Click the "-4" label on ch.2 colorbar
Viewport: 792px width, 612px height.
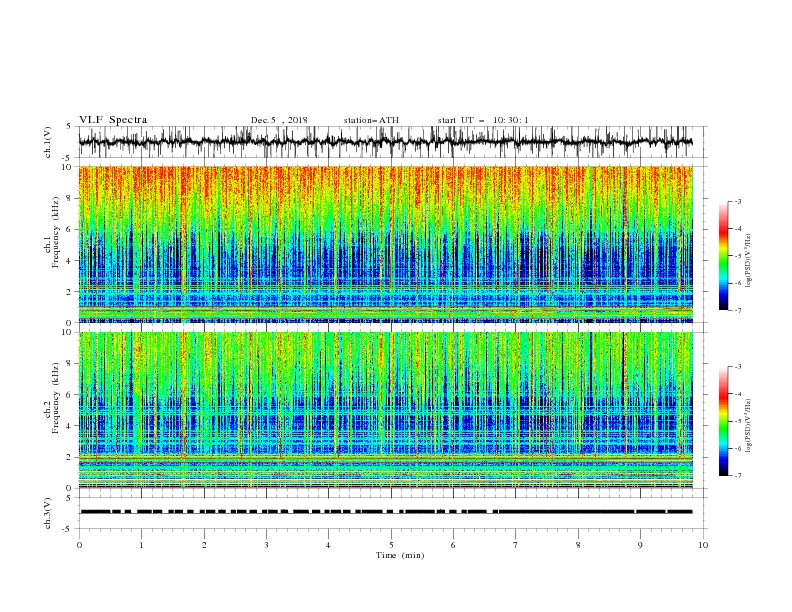(x=737, y=394)
